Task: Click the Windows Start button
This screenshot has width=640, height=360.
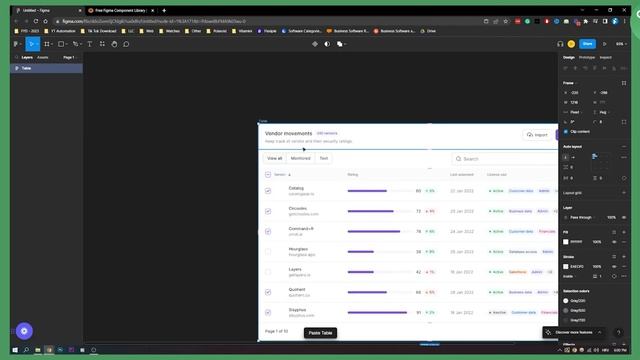Action: click(x=15, y=350)
